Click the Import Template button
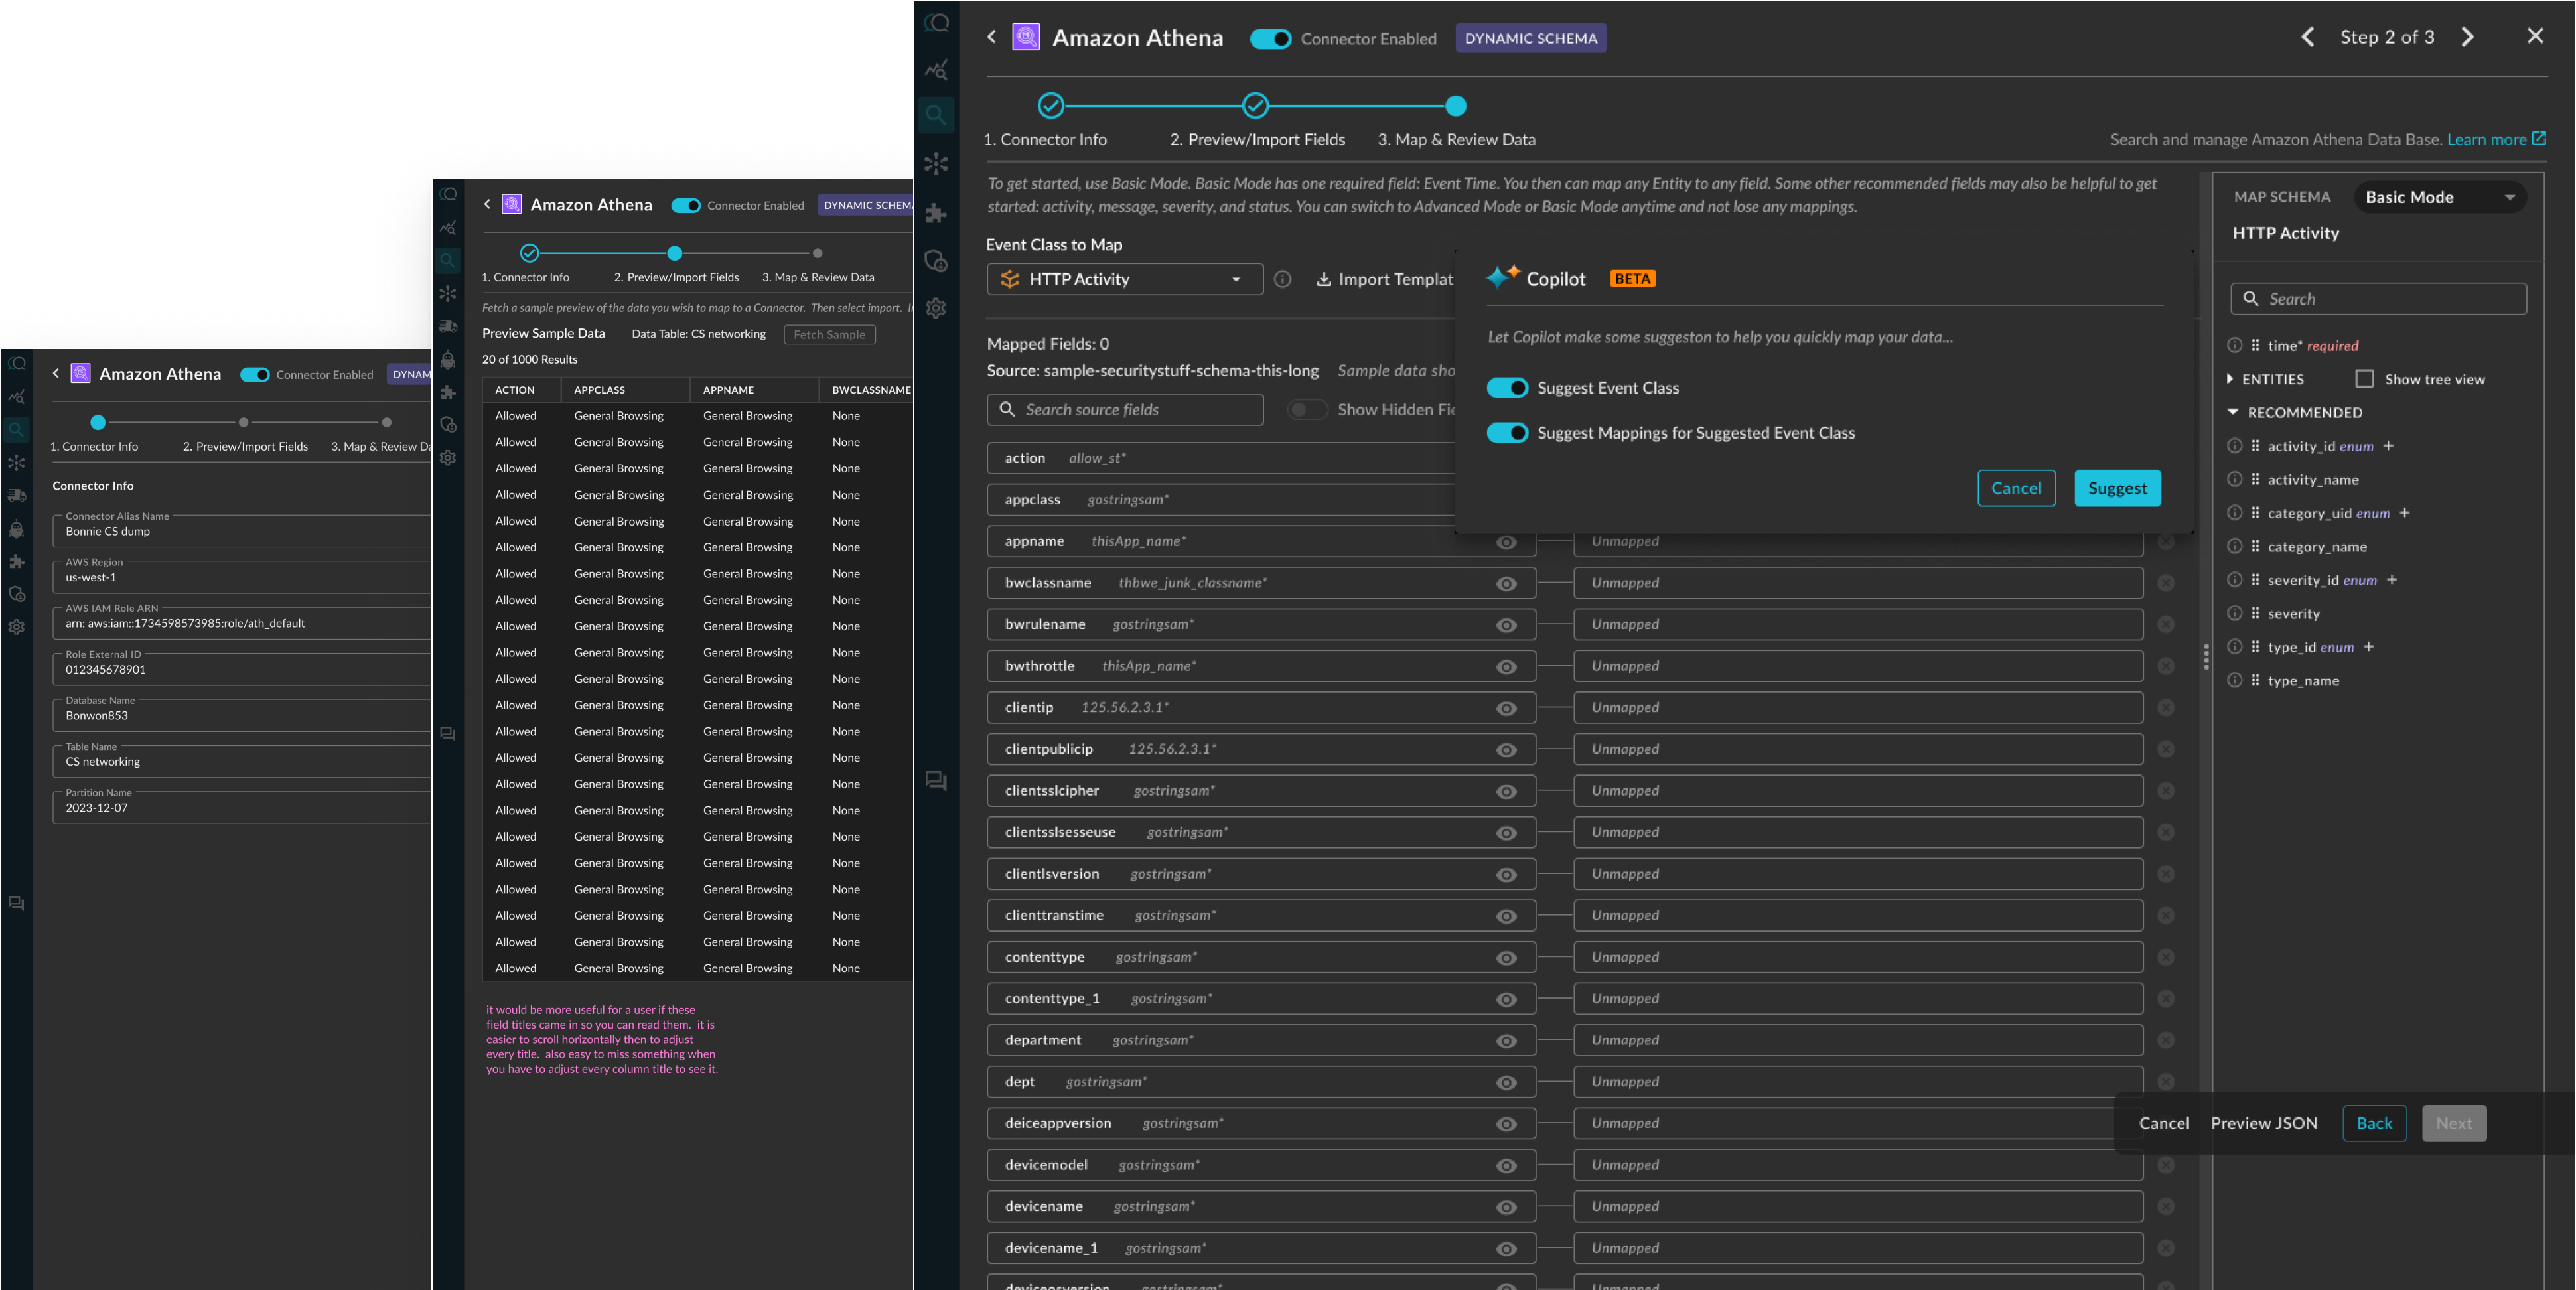2576x1290 pixels. pos(1385,279)
